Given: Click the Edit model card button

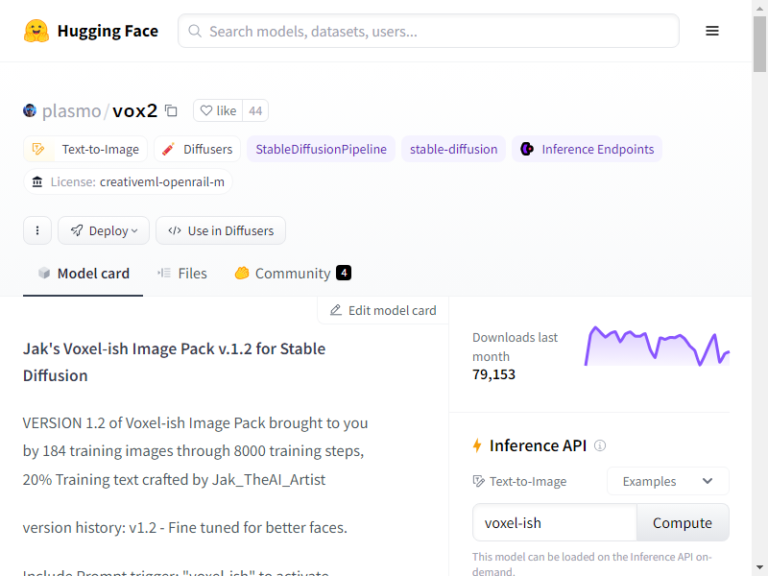Looking at the screenshot, I should tap(383, 310).
